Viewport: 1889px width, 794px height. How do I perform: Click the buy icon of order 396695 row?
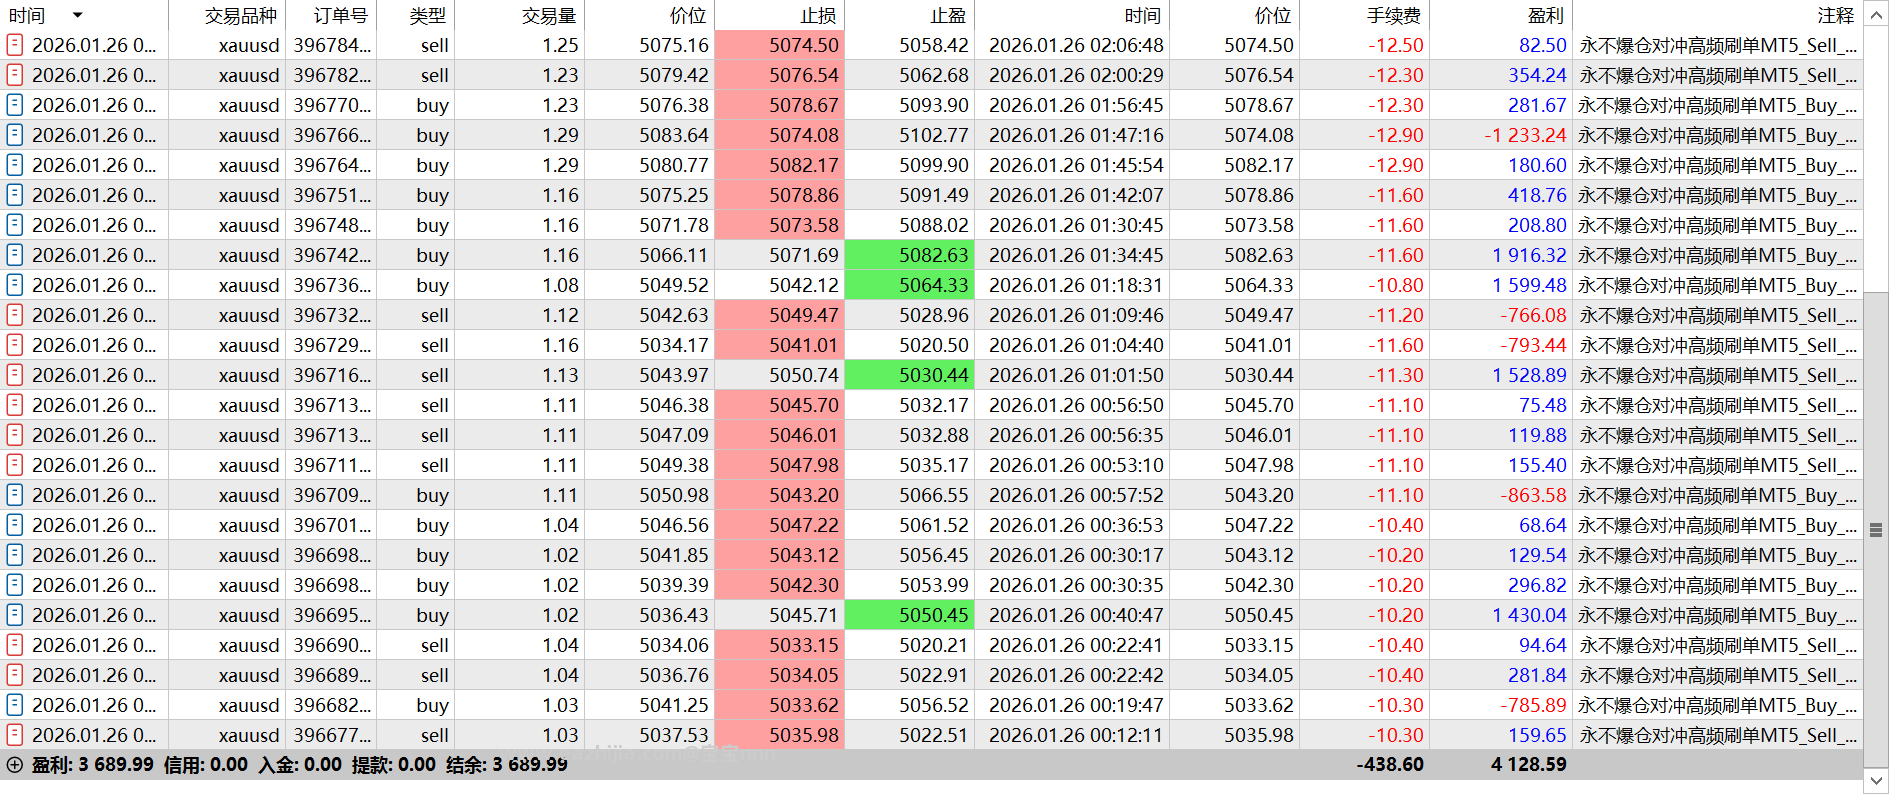point(15,615)
